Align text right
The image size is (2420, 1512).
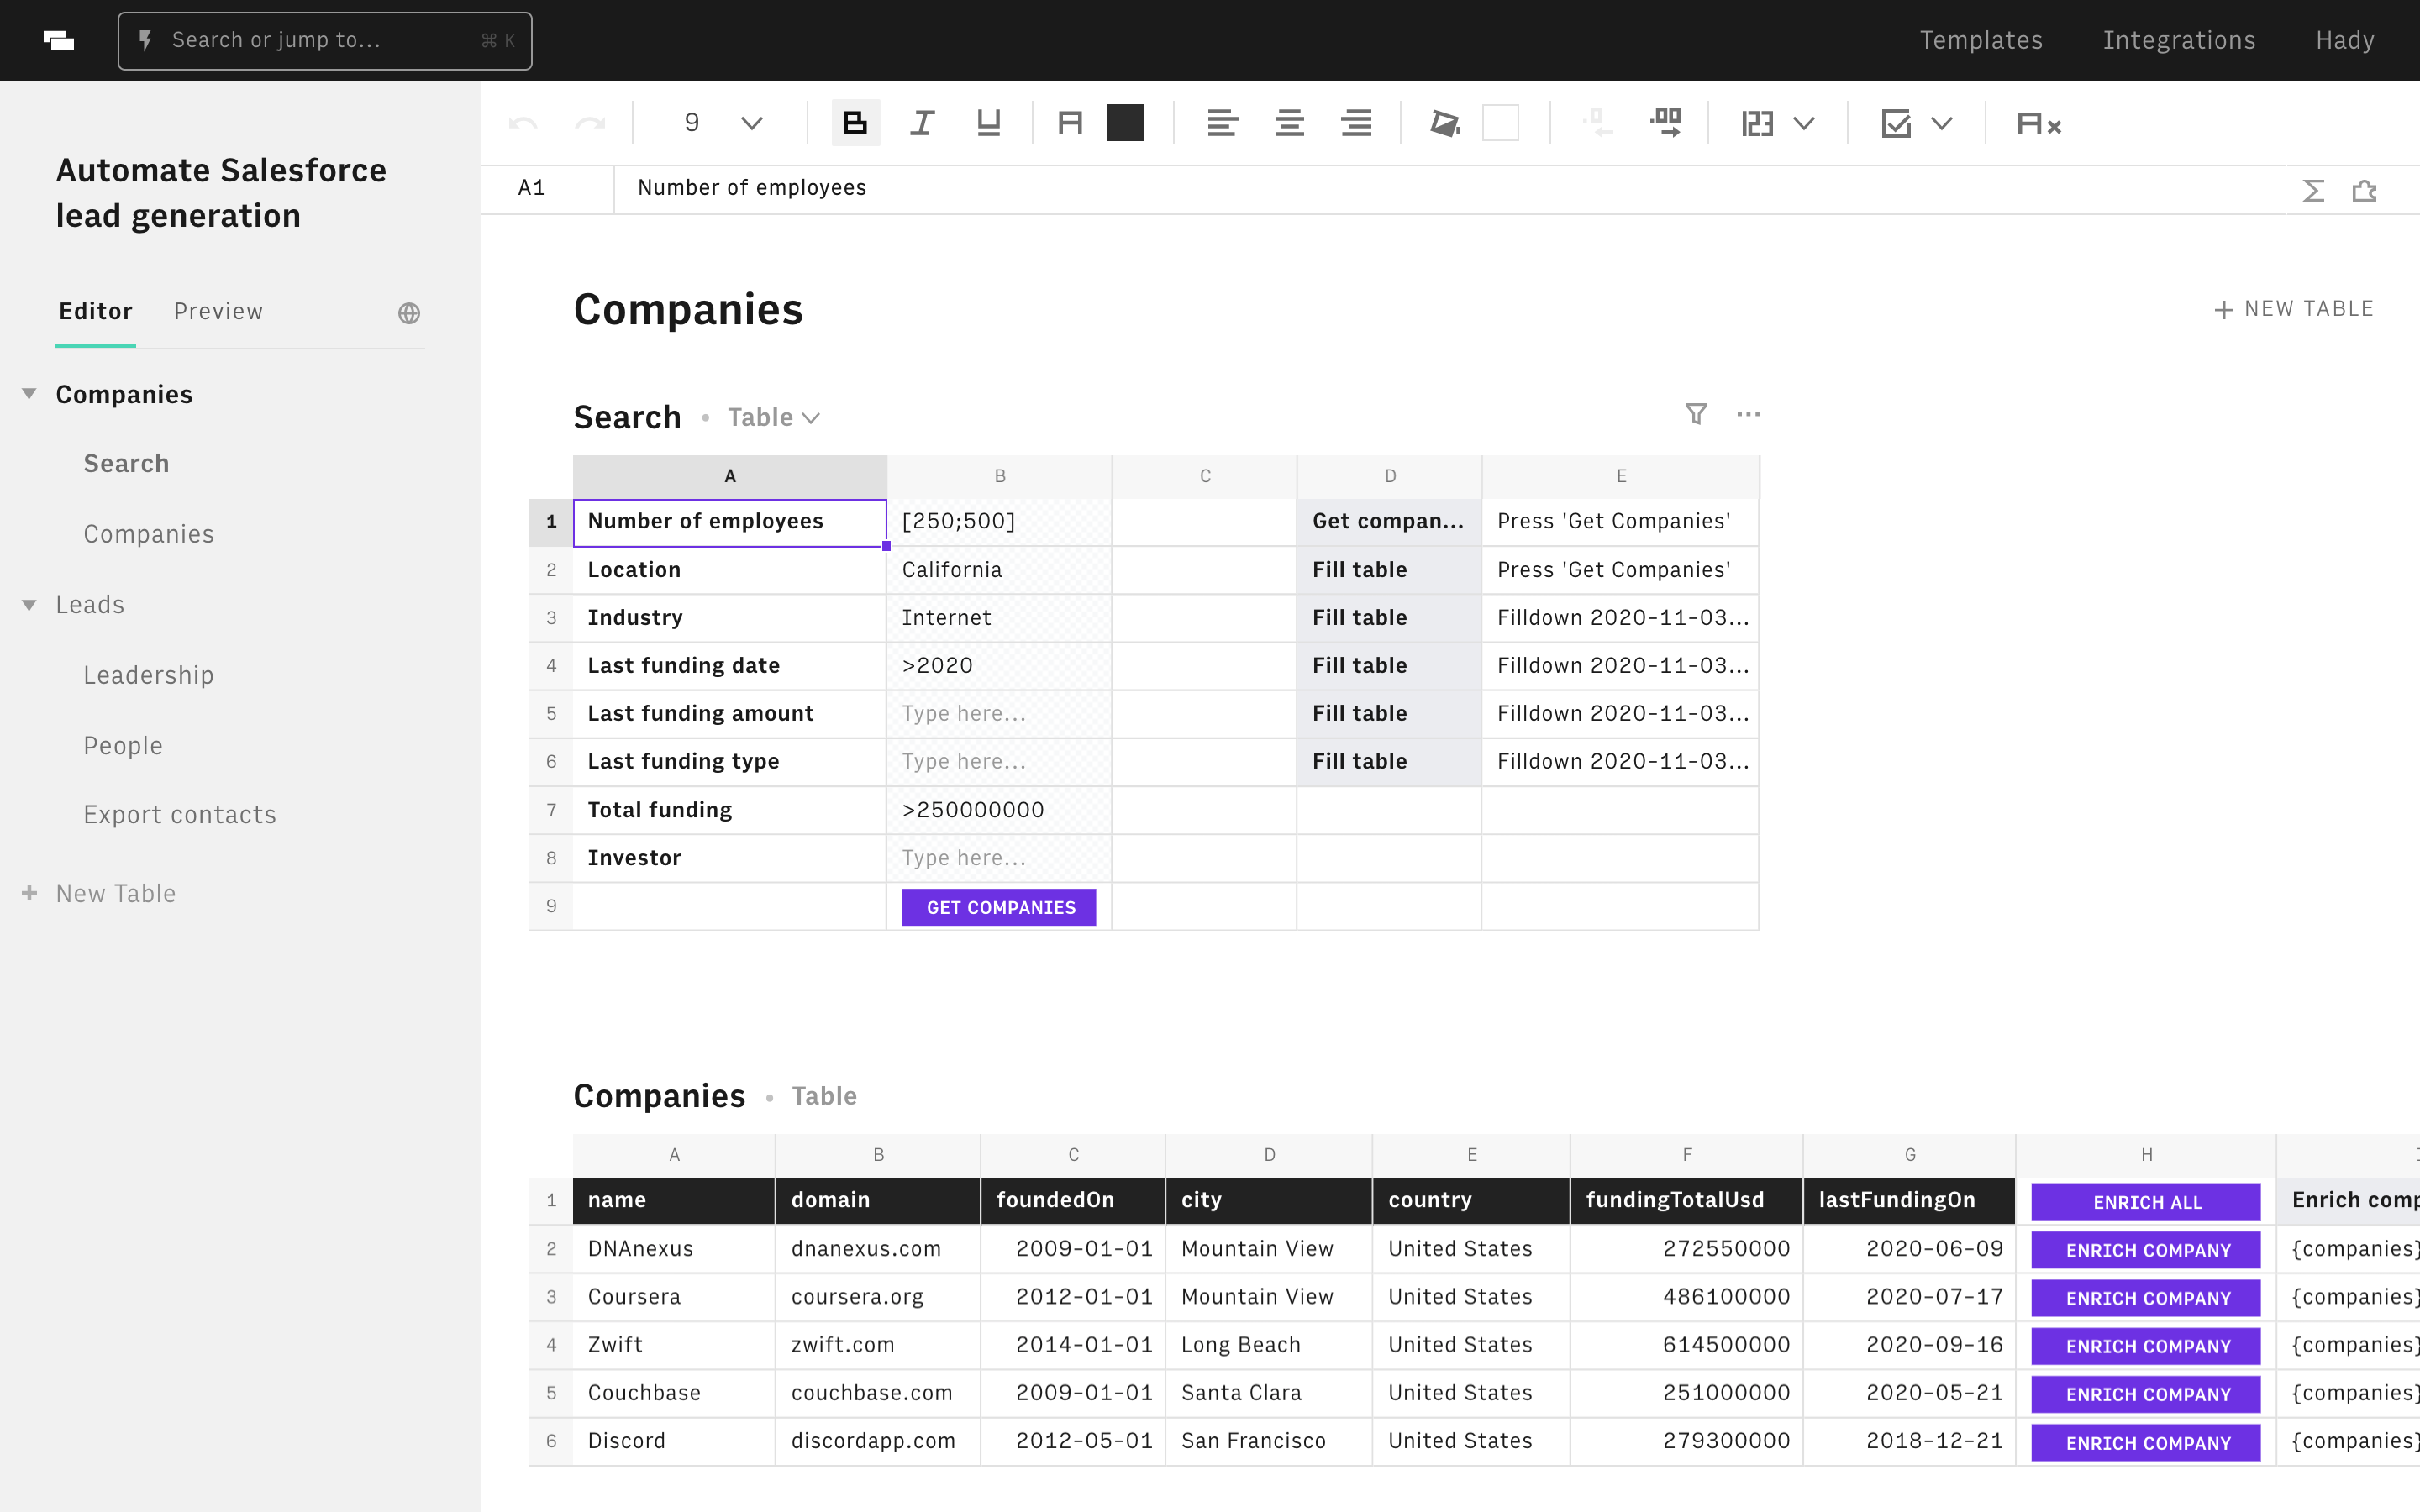click(x=1356, y=123)
